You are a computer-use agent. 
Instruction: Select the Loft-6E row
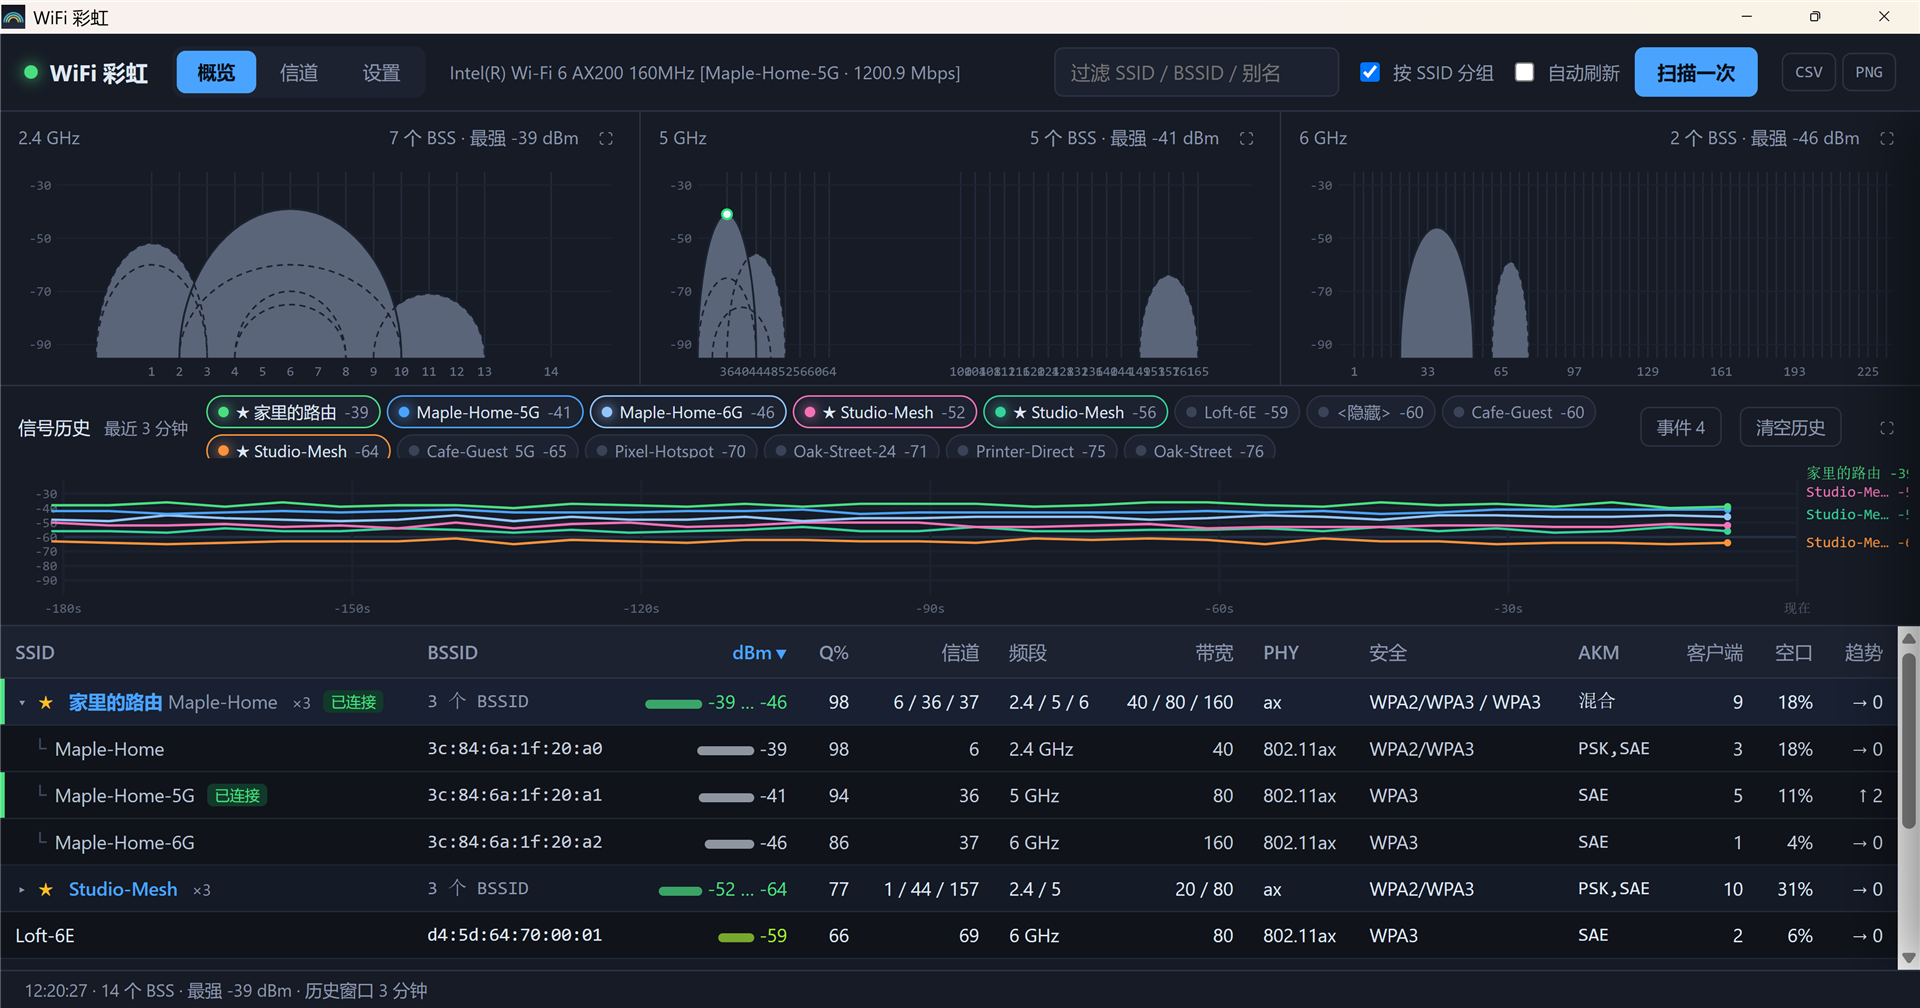(x=950, y=936)
